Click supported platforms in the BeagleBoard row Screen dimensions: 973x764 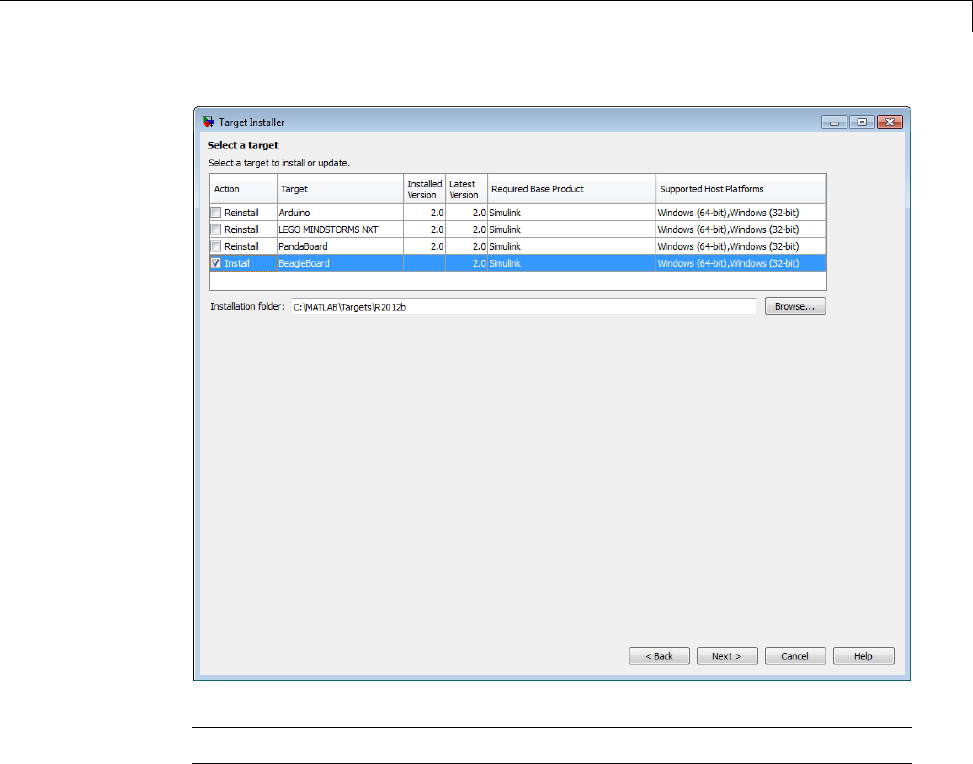(728, 263)
